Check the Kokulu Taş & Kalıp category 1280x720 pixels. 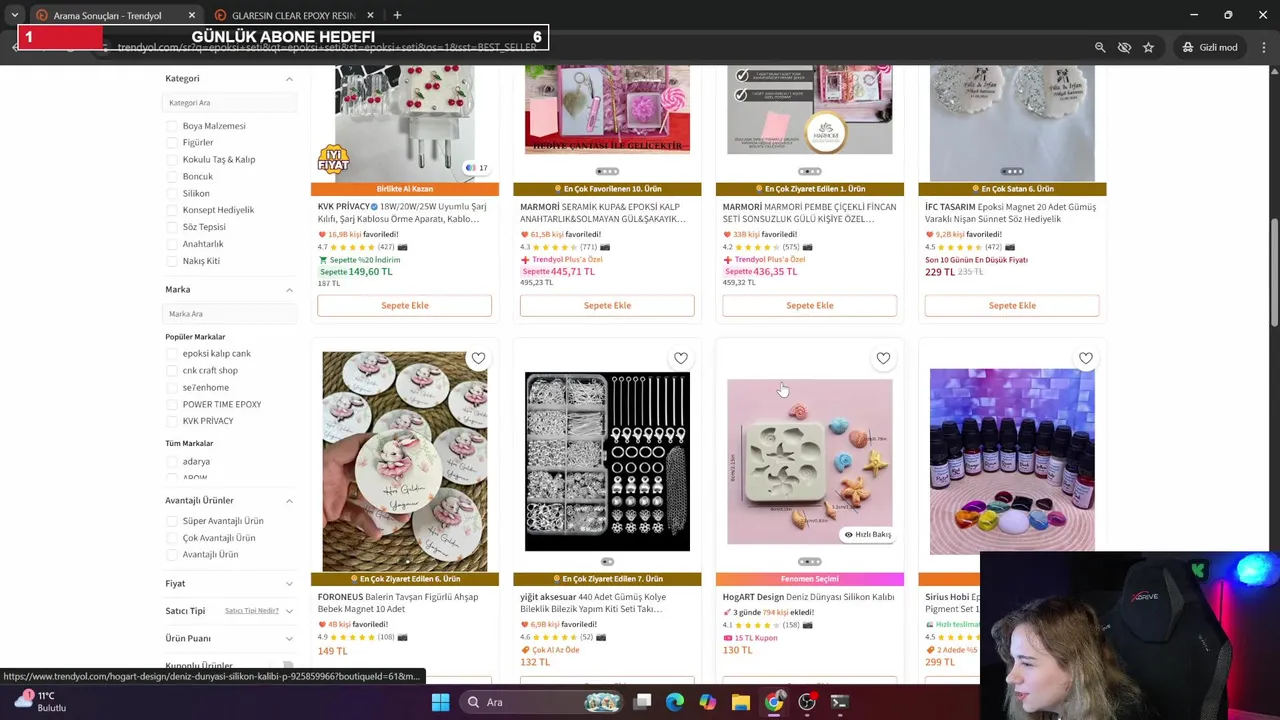coord(172,160)
